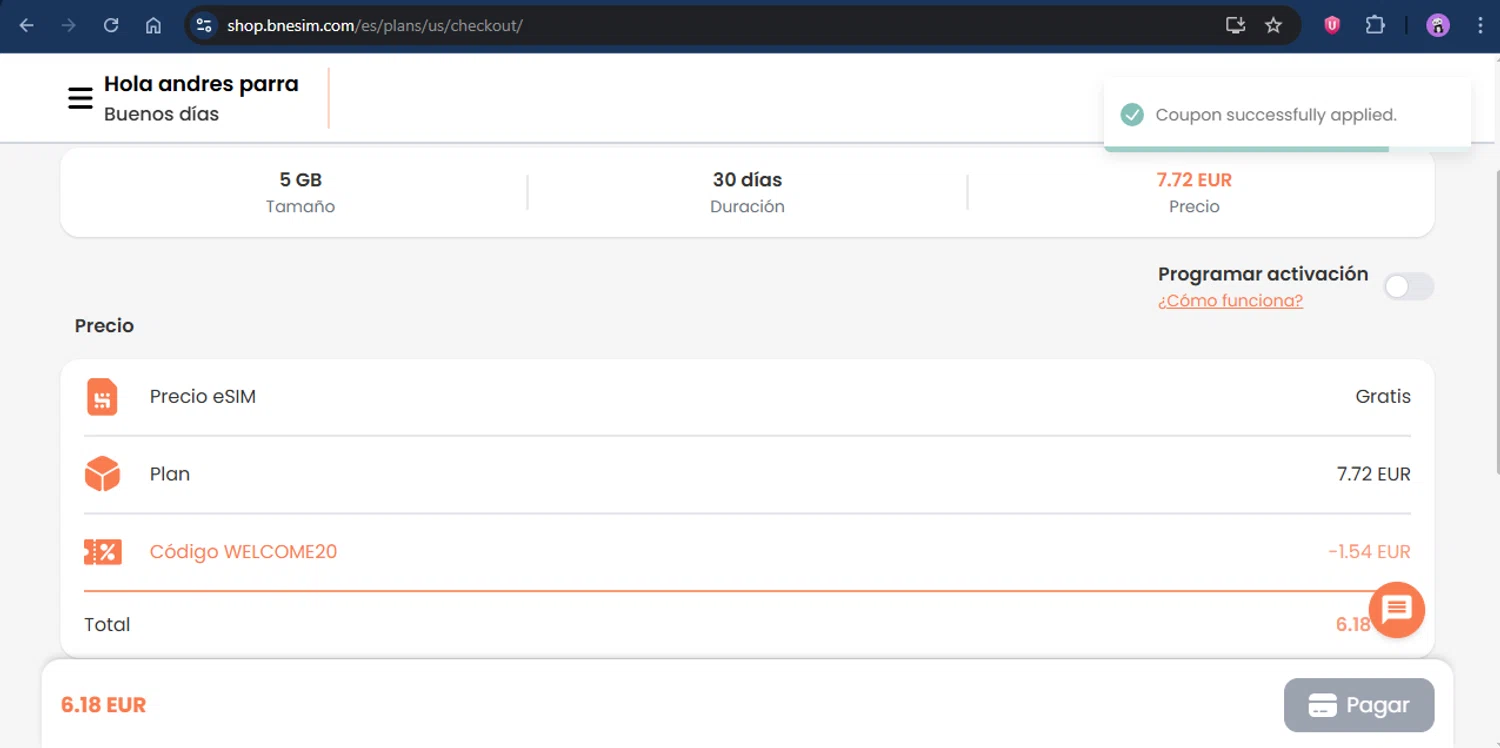Click the 'Hola andres parra' greeting
1500x748 pixels.
coord(201,84)
